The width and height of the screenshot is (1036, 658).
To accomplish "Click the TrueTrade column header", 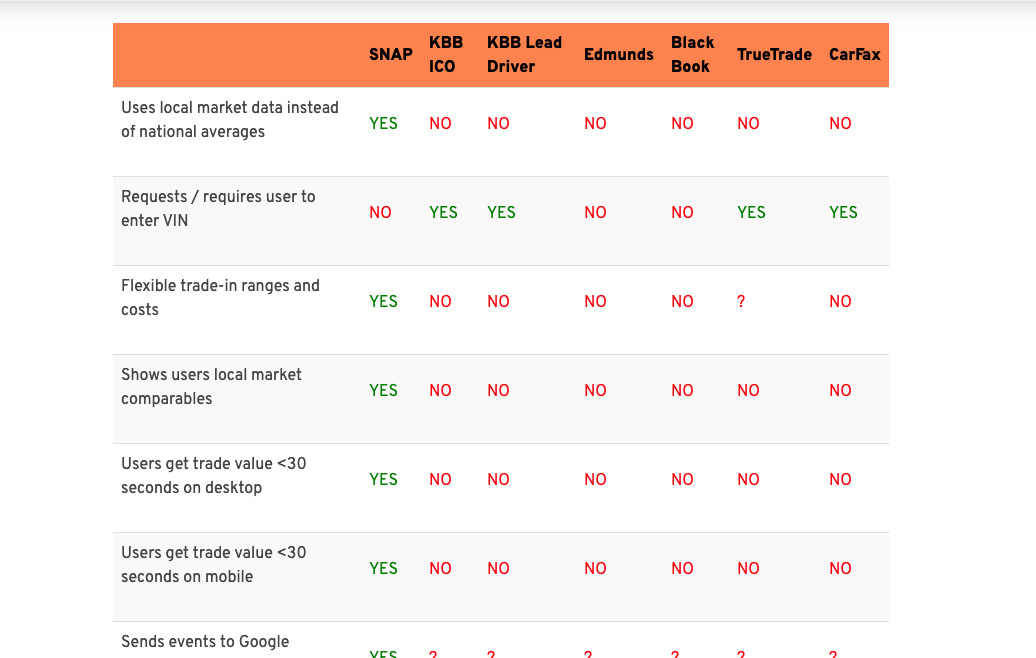I will point(774,54).
